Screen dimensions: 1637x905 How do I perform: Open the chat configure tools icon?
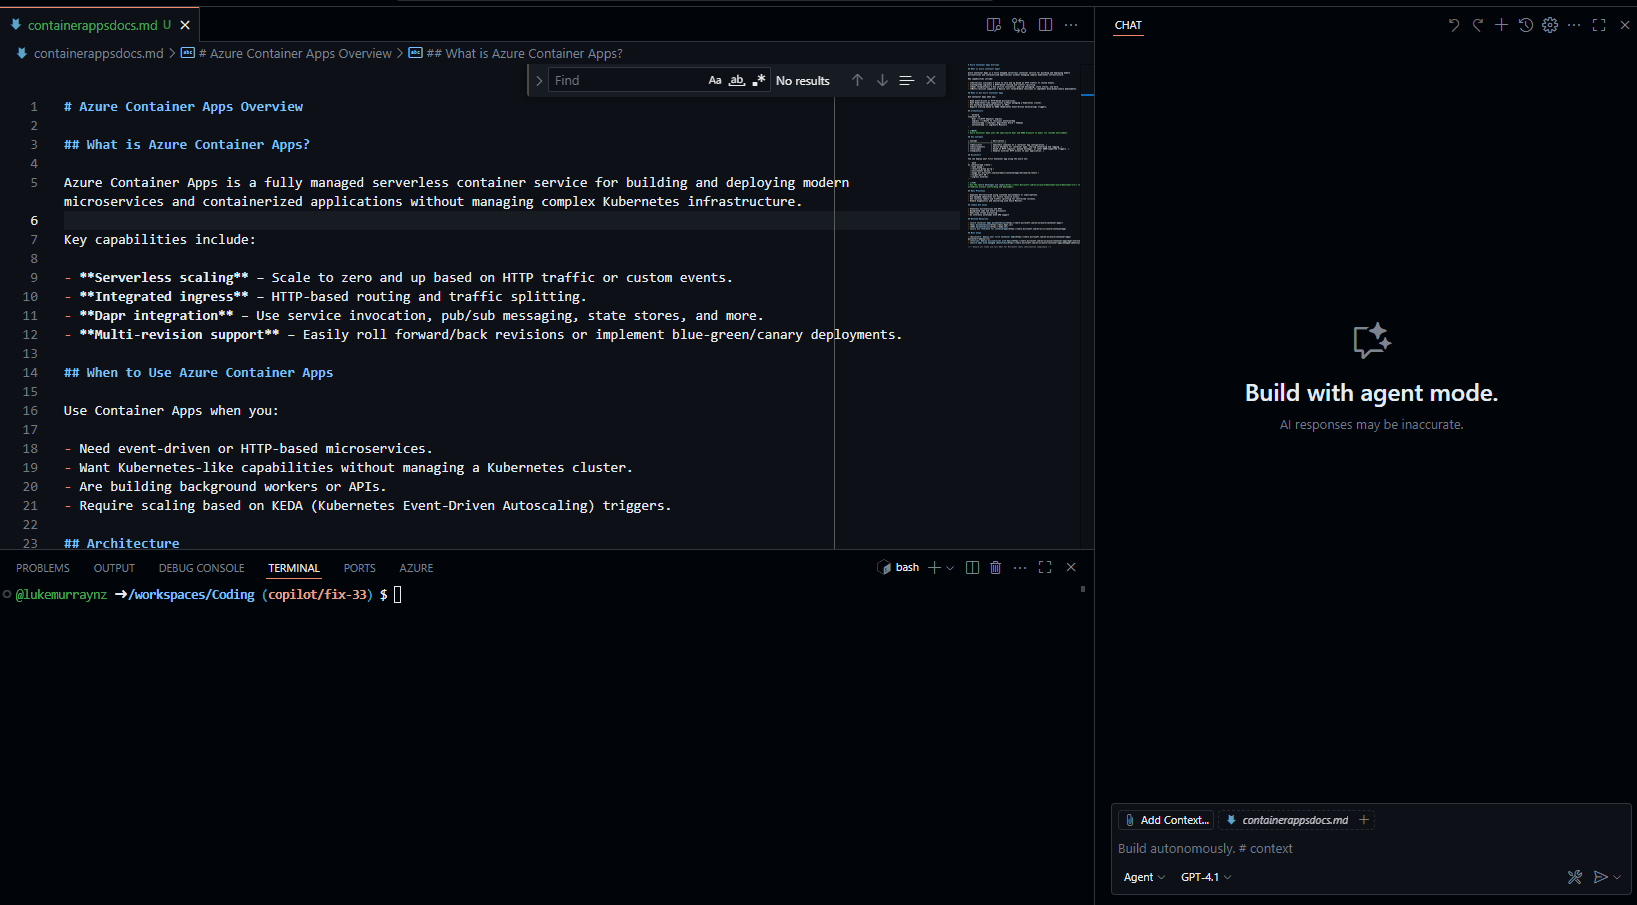pyautogui.click(x=1575, y=877)
